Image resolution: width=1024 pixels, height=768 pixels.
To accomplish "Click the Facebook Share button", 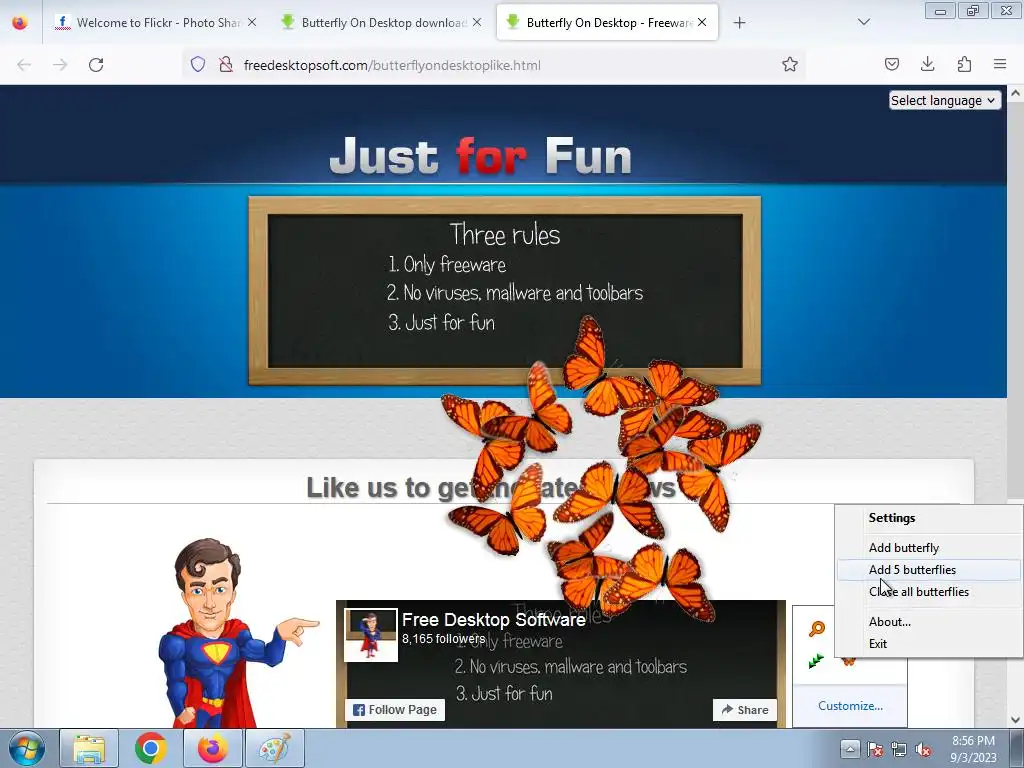I will (x=744, y=710).
